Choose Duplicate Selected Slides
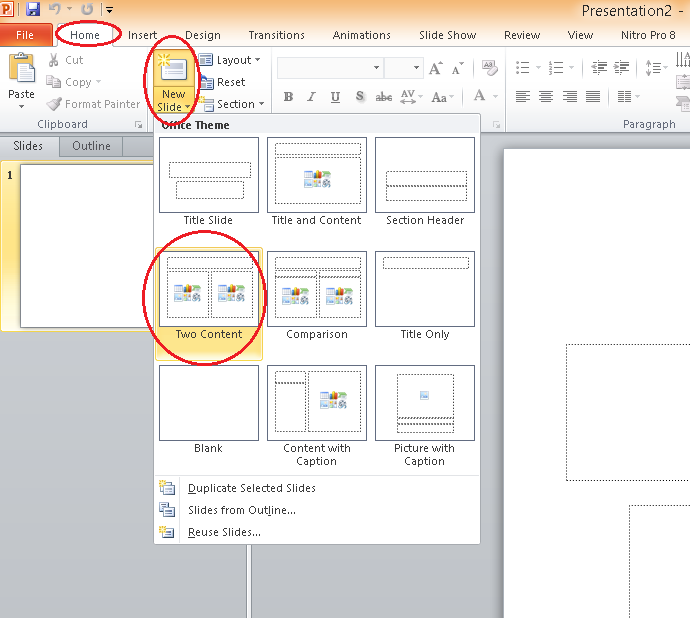 tap(251, 488)
